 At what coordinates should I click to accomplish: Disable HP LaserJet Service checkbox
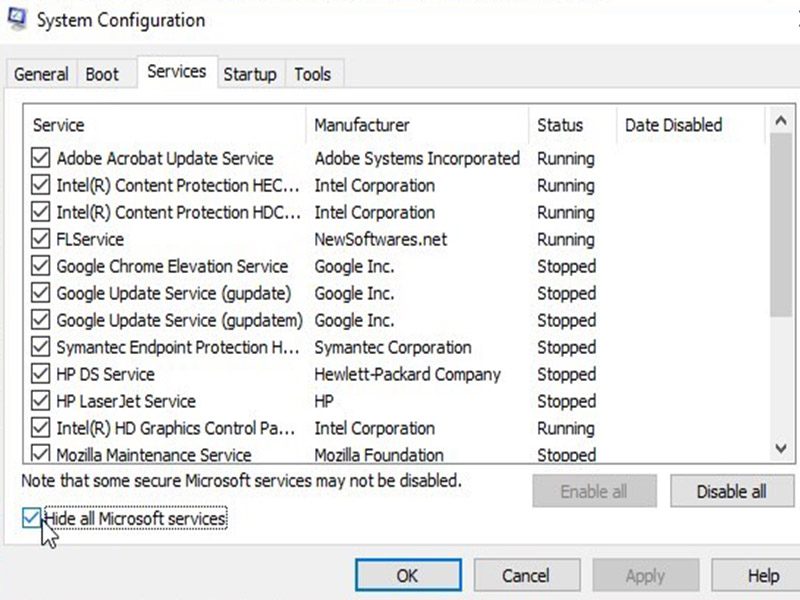(x=40, y=401)
